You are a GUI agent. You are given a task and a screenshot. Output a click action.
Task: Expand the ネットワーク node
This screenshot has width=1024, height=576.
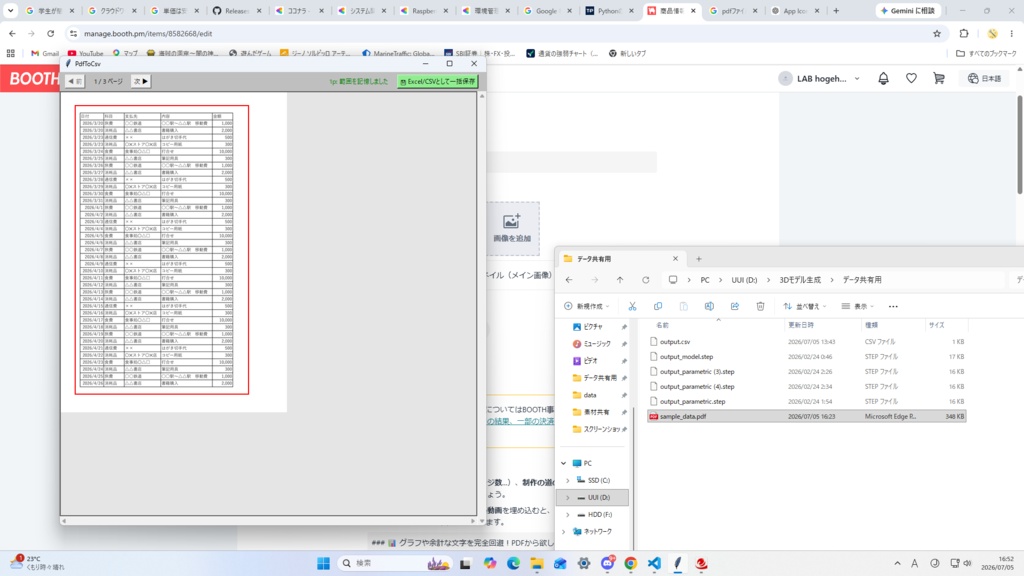[564, 532]
